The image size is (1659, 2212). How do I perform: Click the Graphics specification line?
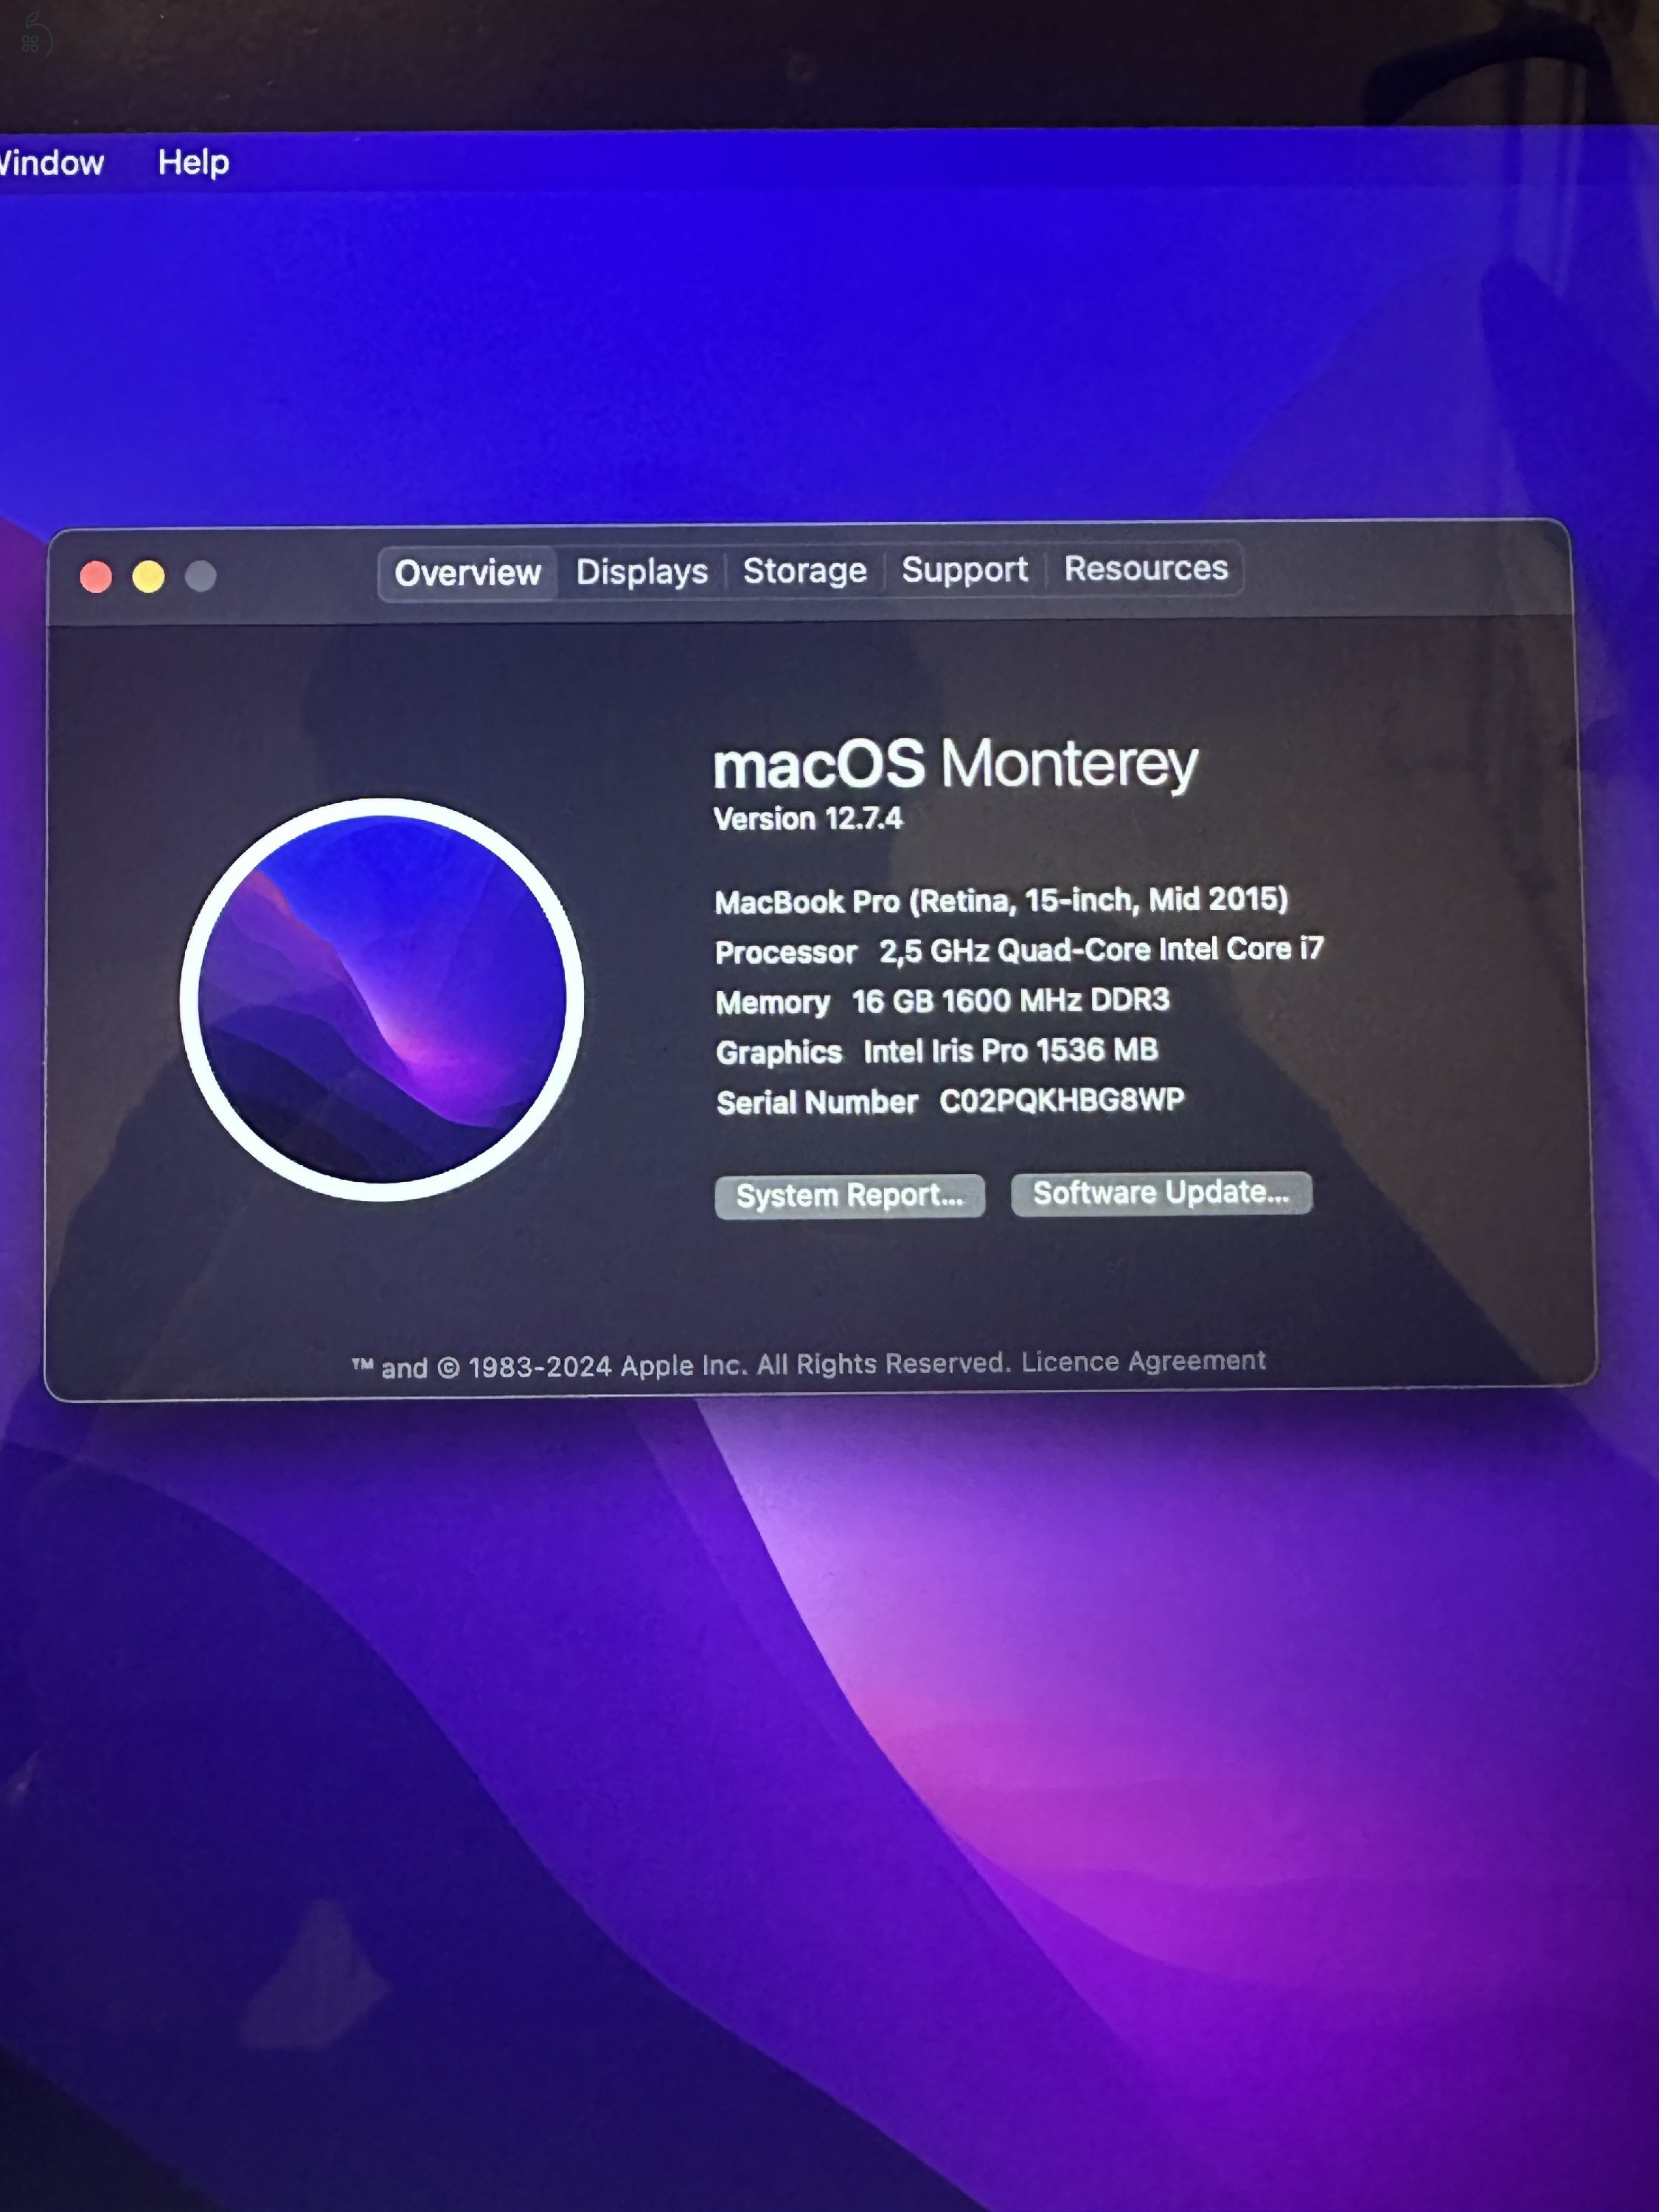coord(936,1051)
